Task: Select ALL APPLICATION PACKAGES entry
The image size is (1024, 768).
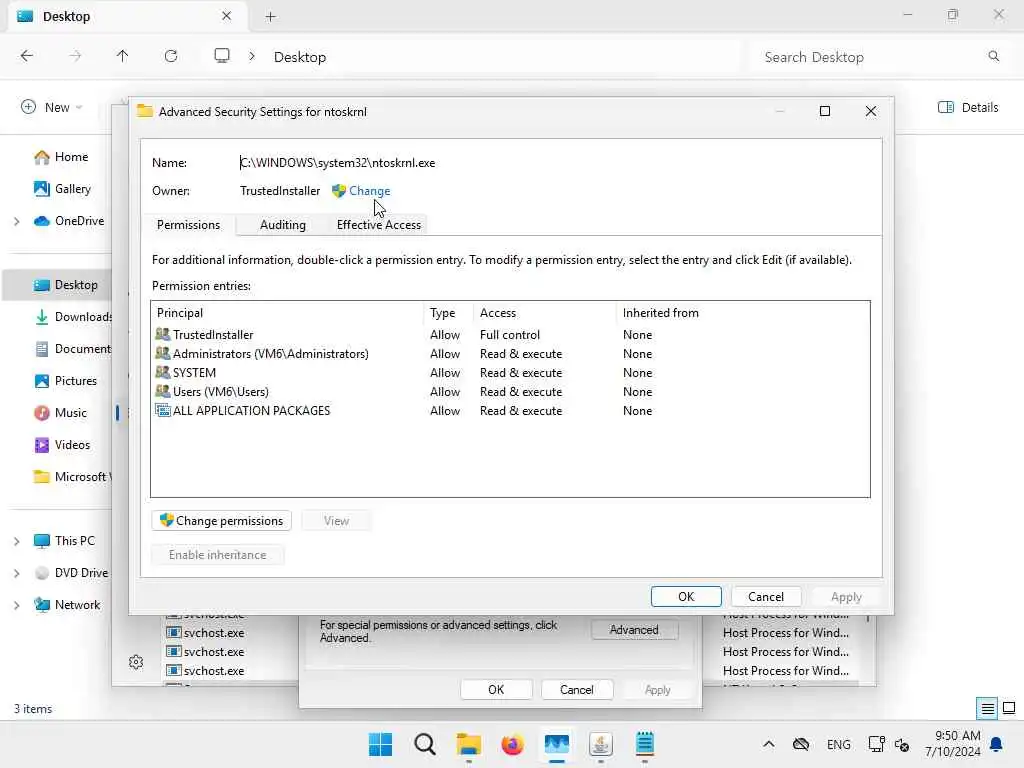Action: [509, 410]
